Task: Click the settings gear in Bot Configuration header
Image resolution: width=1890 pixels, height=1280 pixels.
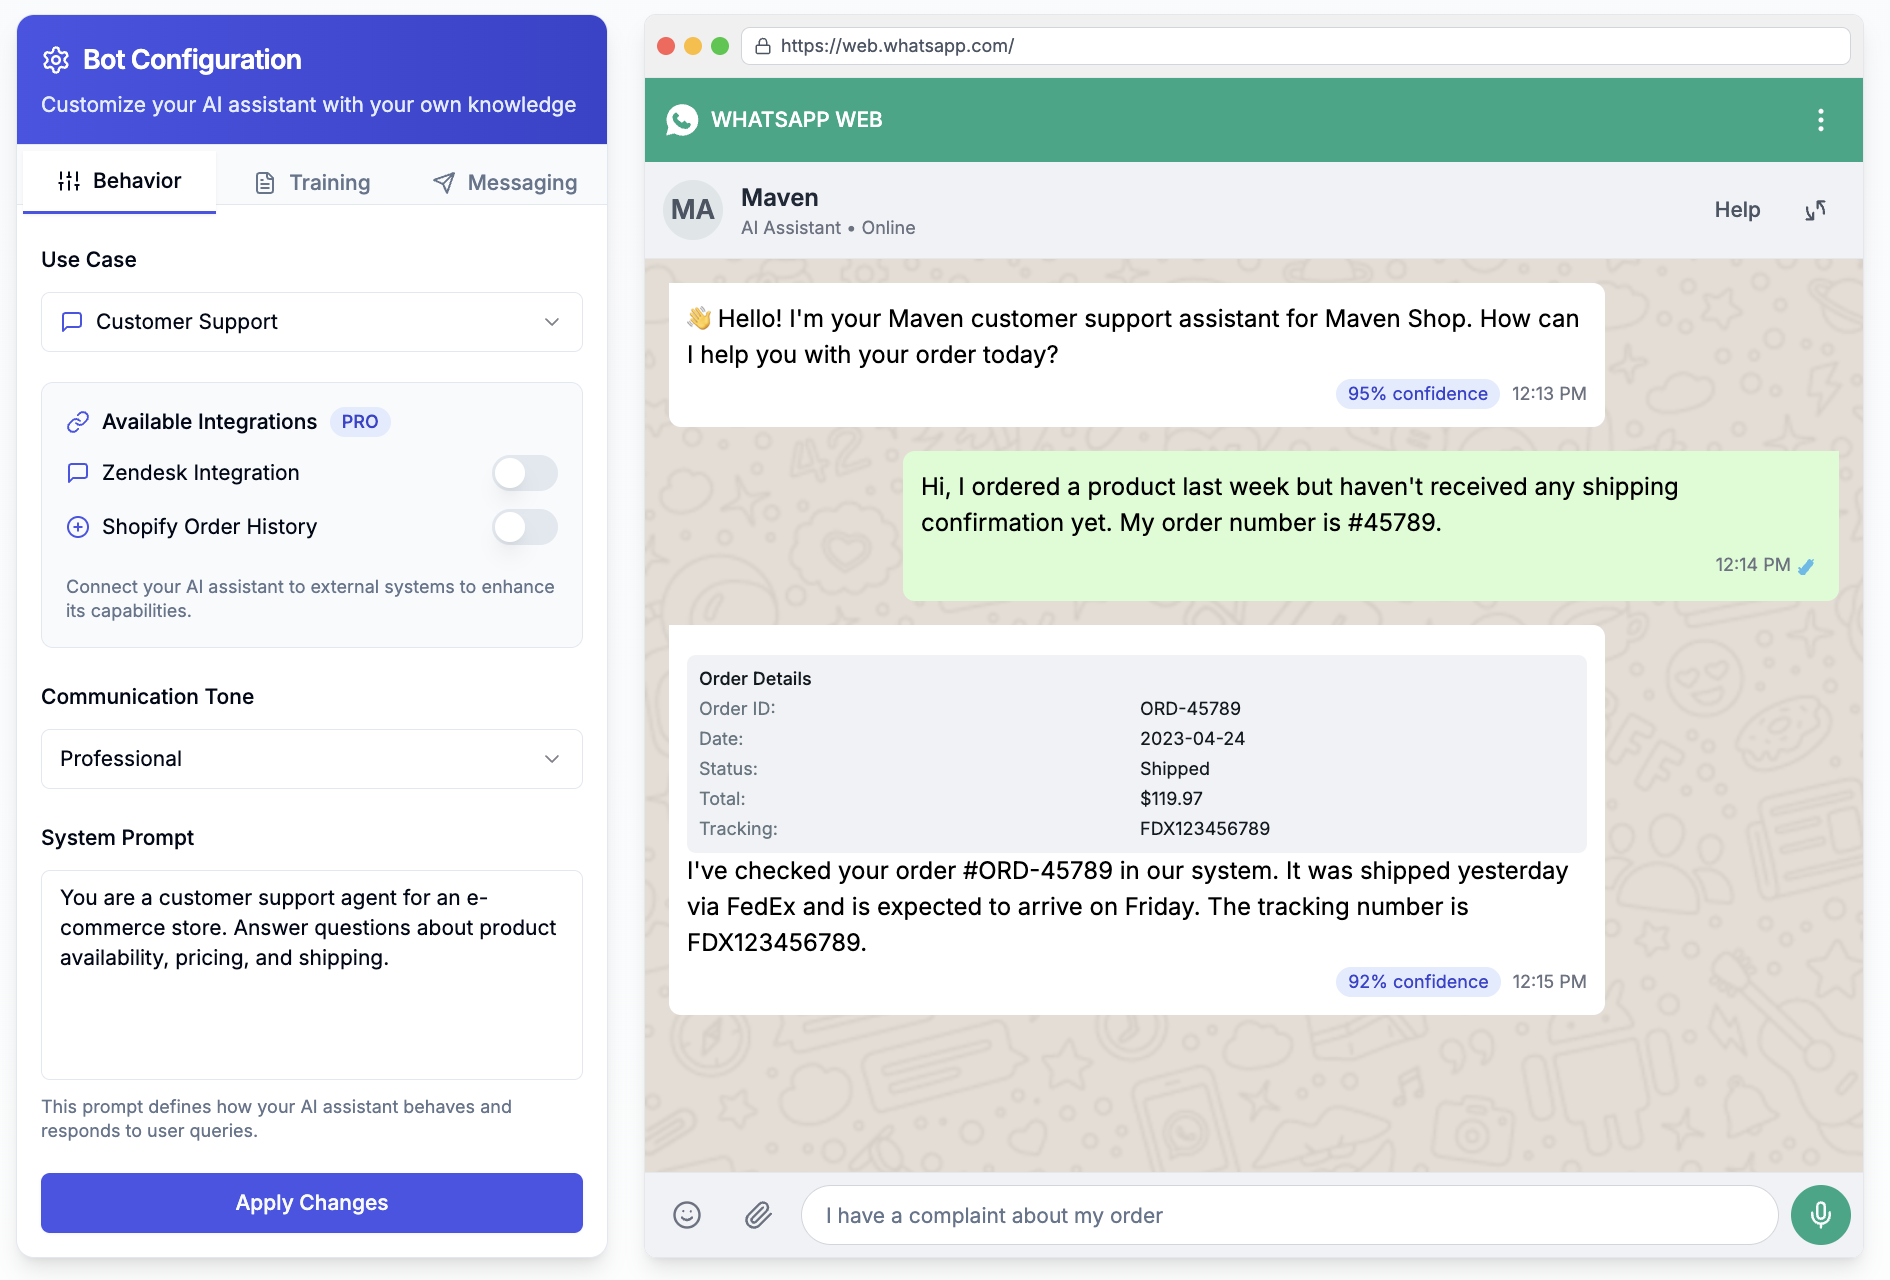Action: click(x=56, y=60)
